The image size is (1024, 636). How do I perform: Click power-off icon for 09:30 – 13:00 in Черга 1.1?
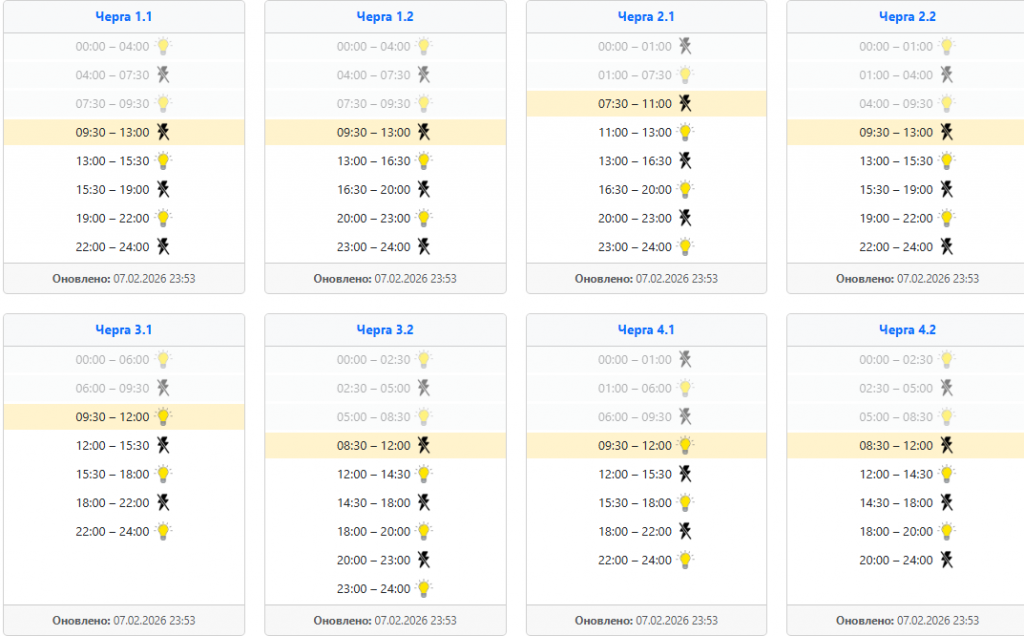(163, 132)
